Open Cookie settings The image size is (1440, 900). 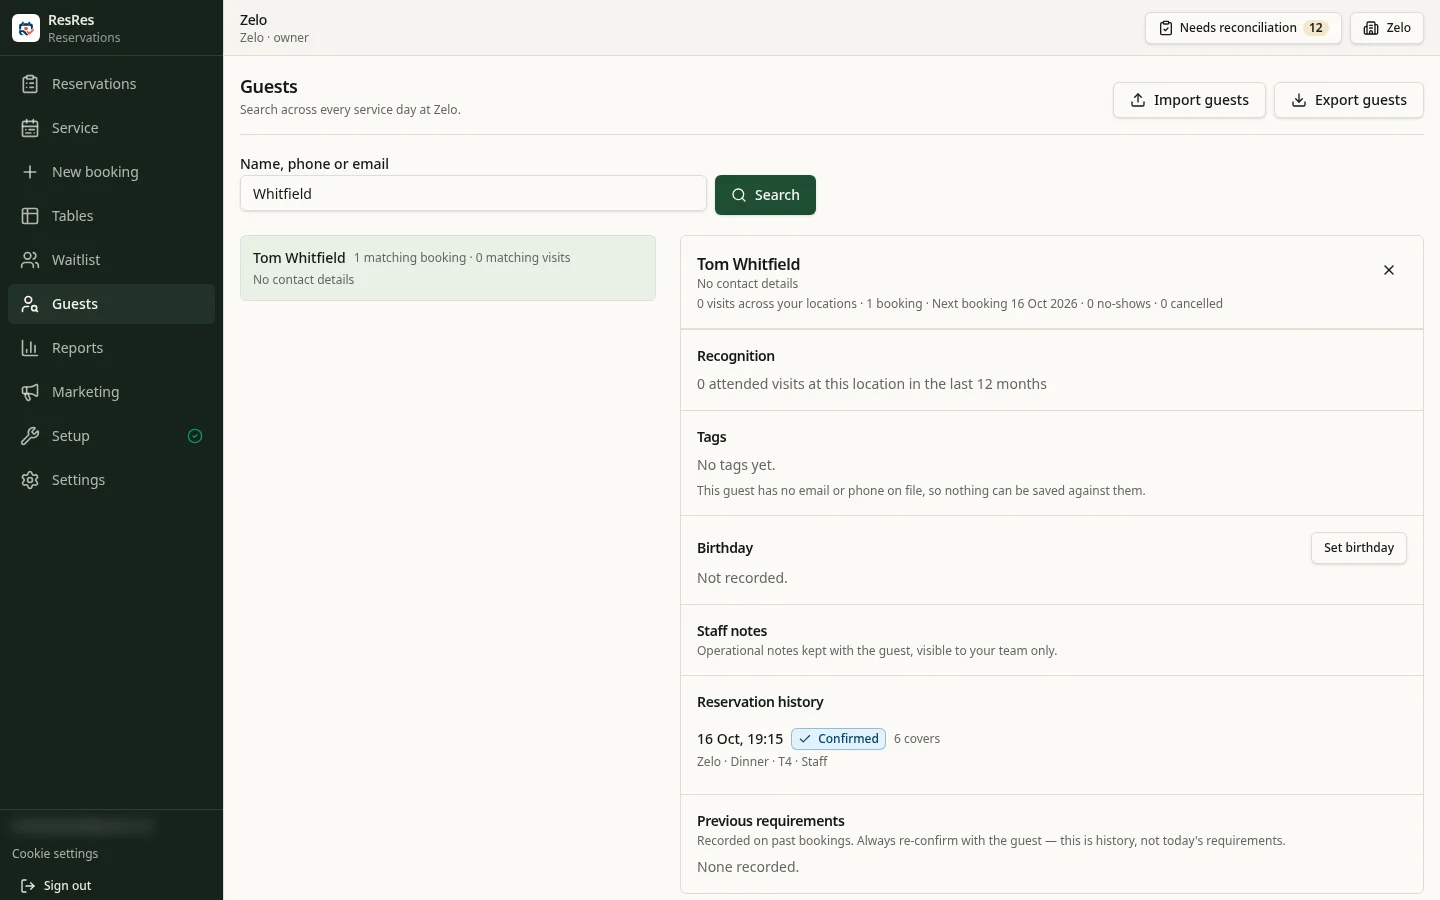click(x=55, y=854)
